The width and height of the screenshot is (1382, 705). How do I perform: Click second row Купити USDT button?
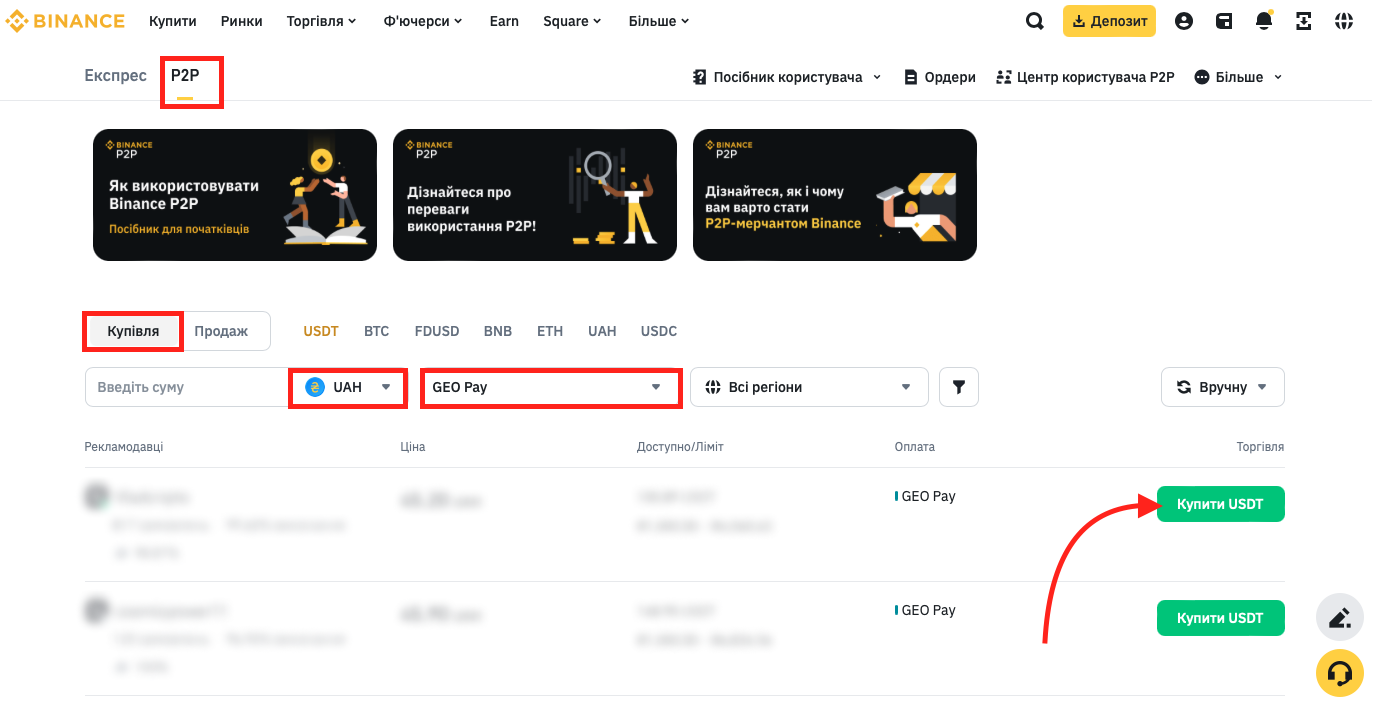1220,618
